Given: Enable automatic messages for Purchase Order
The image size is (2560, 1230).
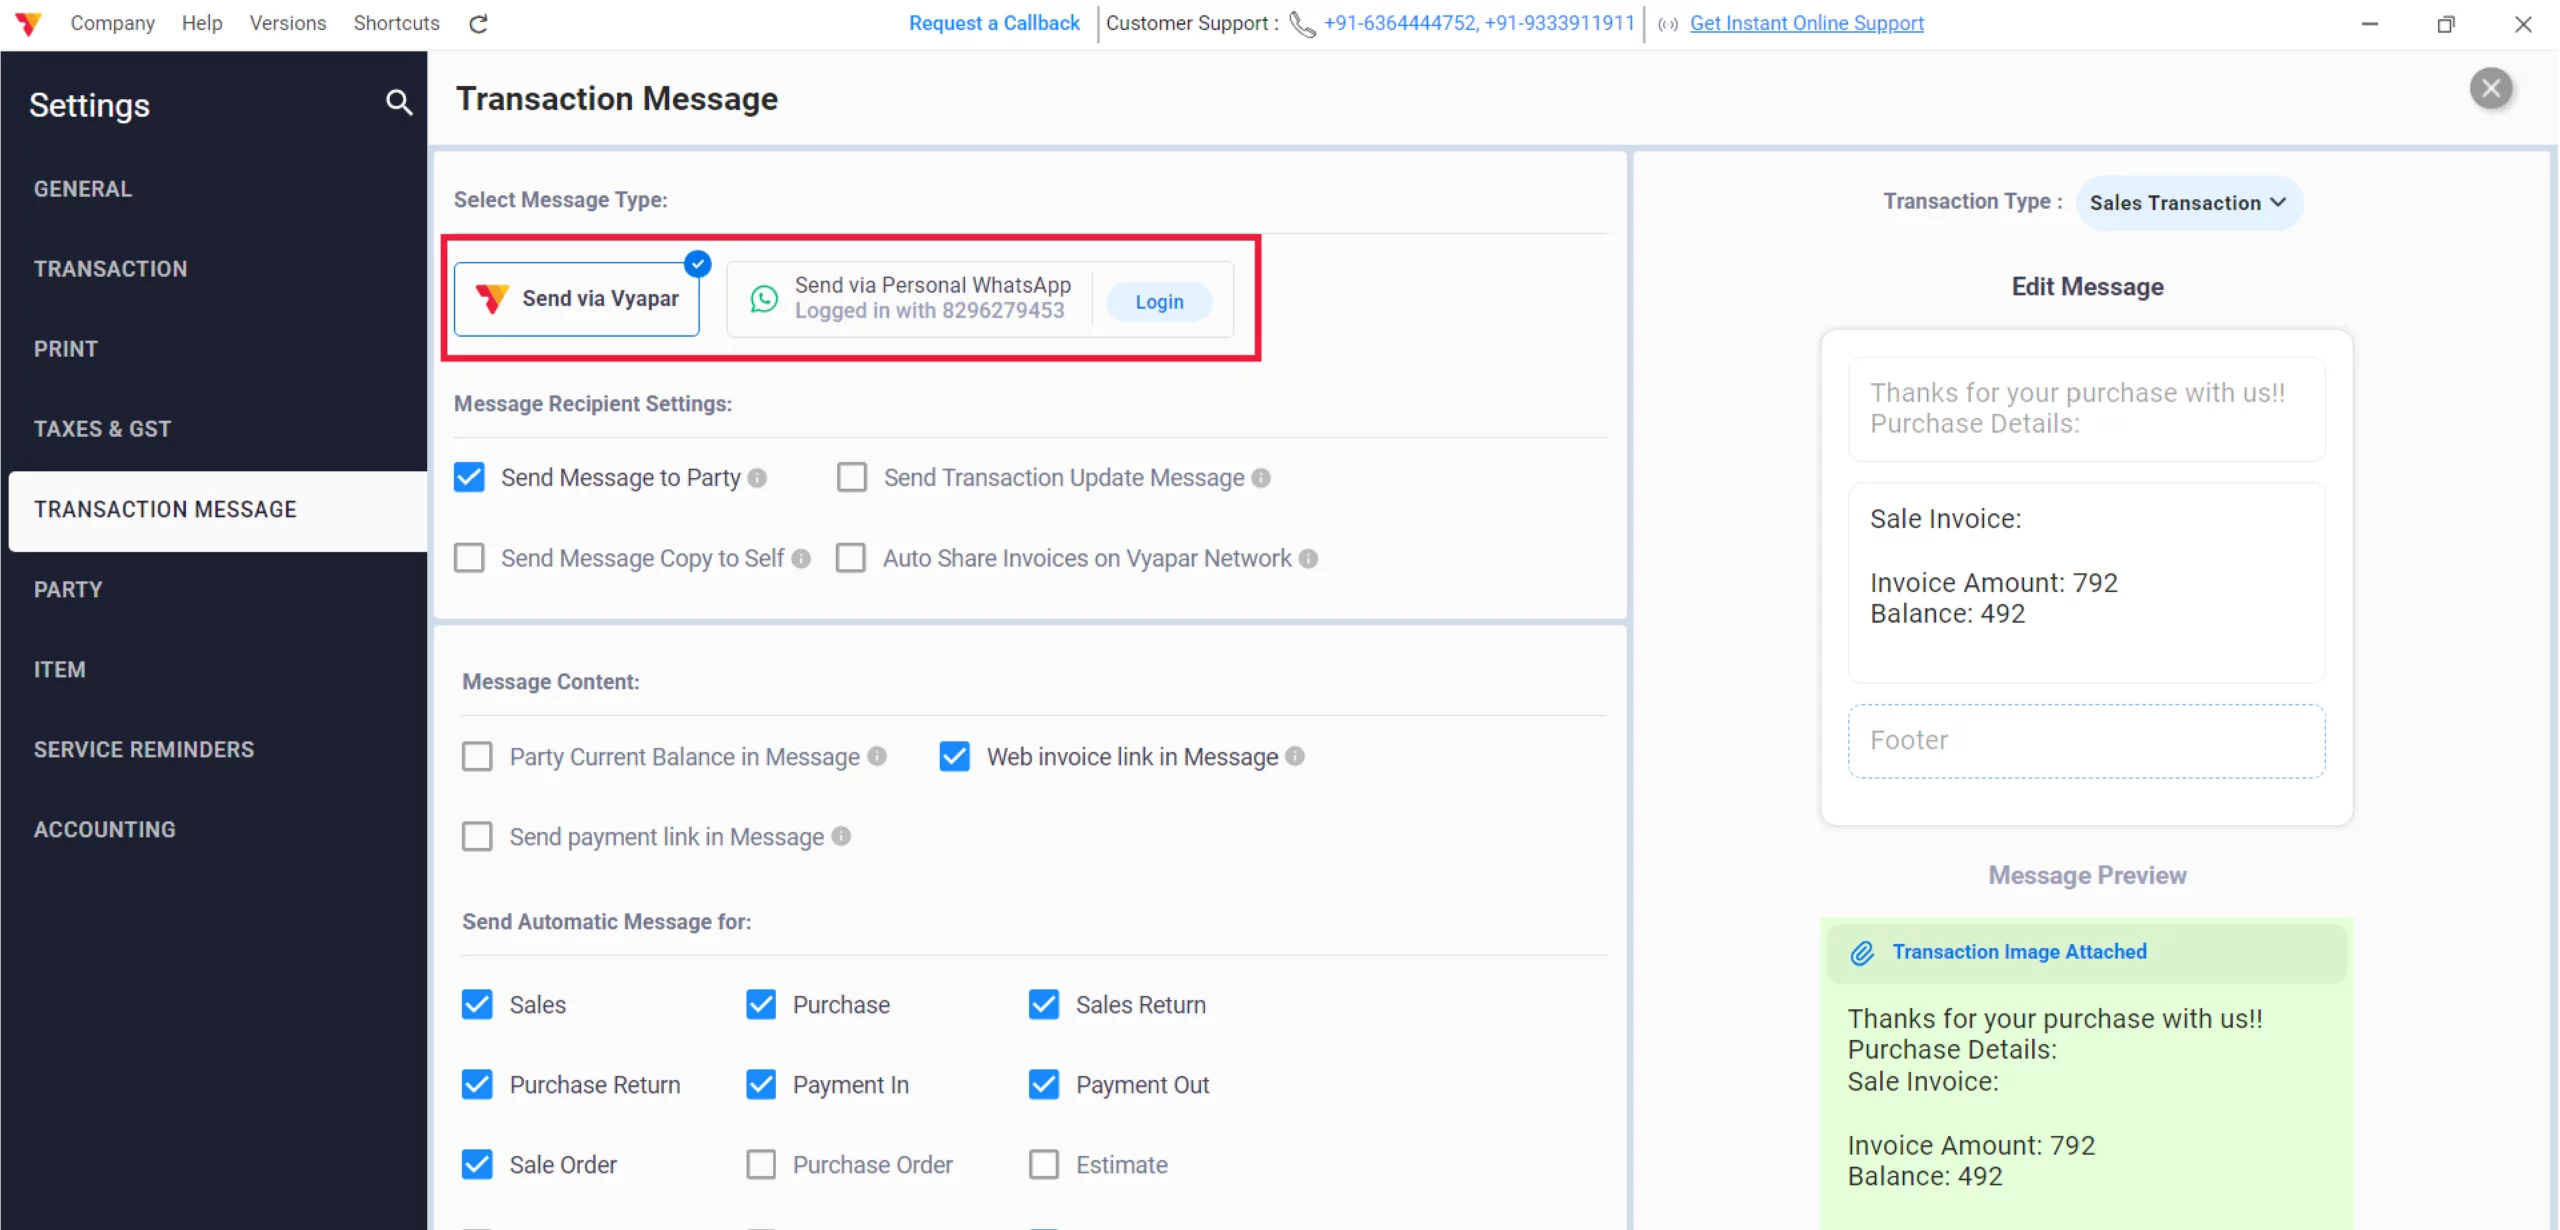Looking at the screenshot, I should tap(761, 1163).
